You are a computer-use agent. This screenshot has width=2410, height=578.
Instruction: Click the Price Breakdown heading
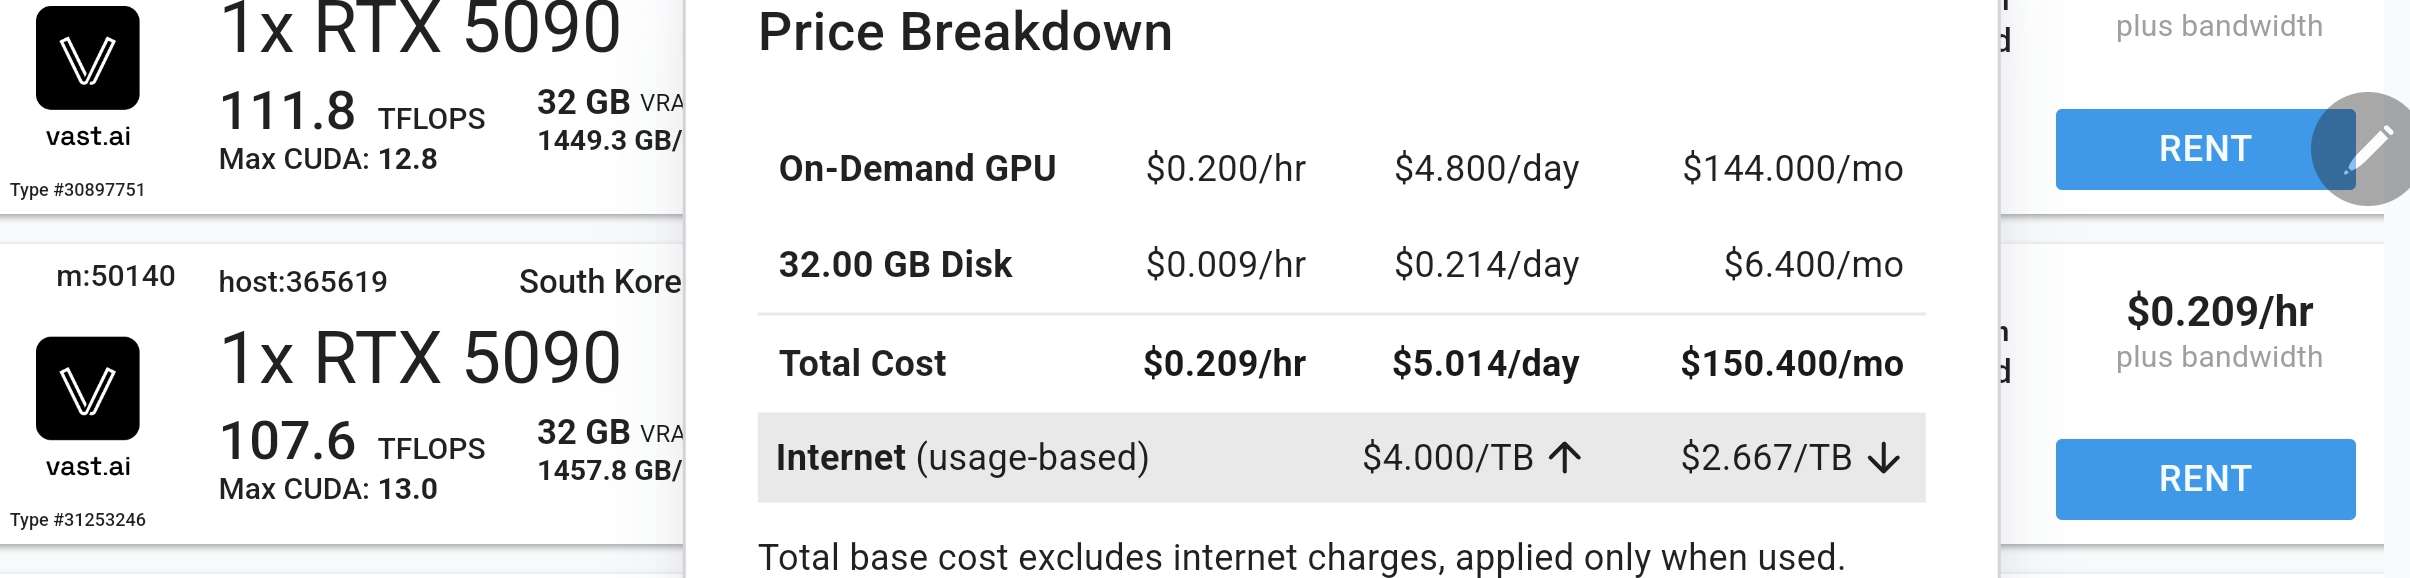pyautogui.click(x=965, y=32)
